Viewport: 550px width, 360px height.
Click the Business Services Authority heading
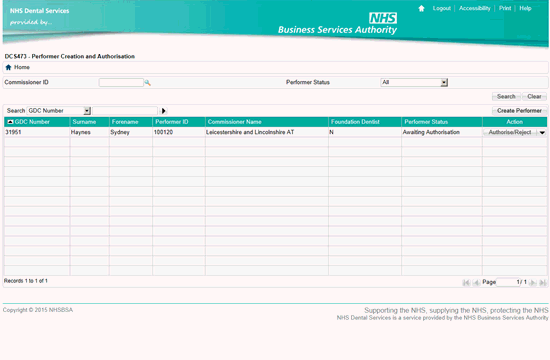pyautogui.click(x=337, y=30)
